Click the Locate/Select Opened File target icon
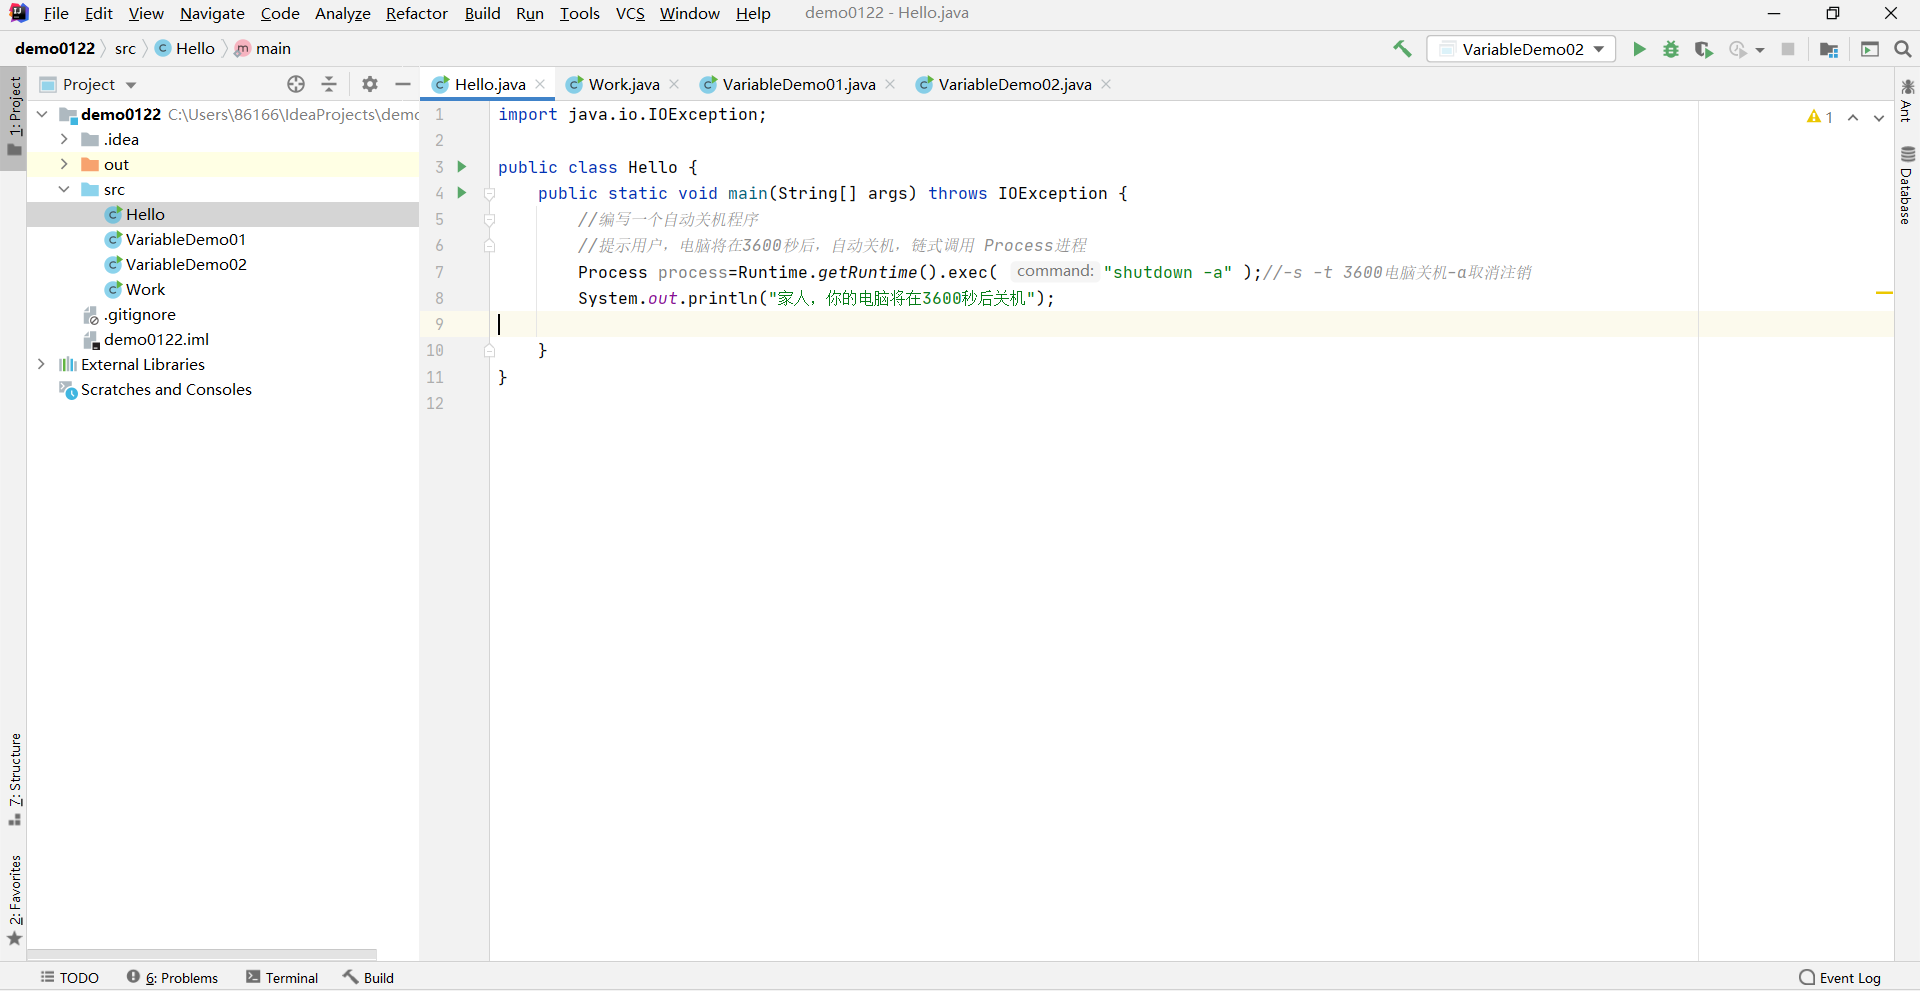 click(296, 84)
